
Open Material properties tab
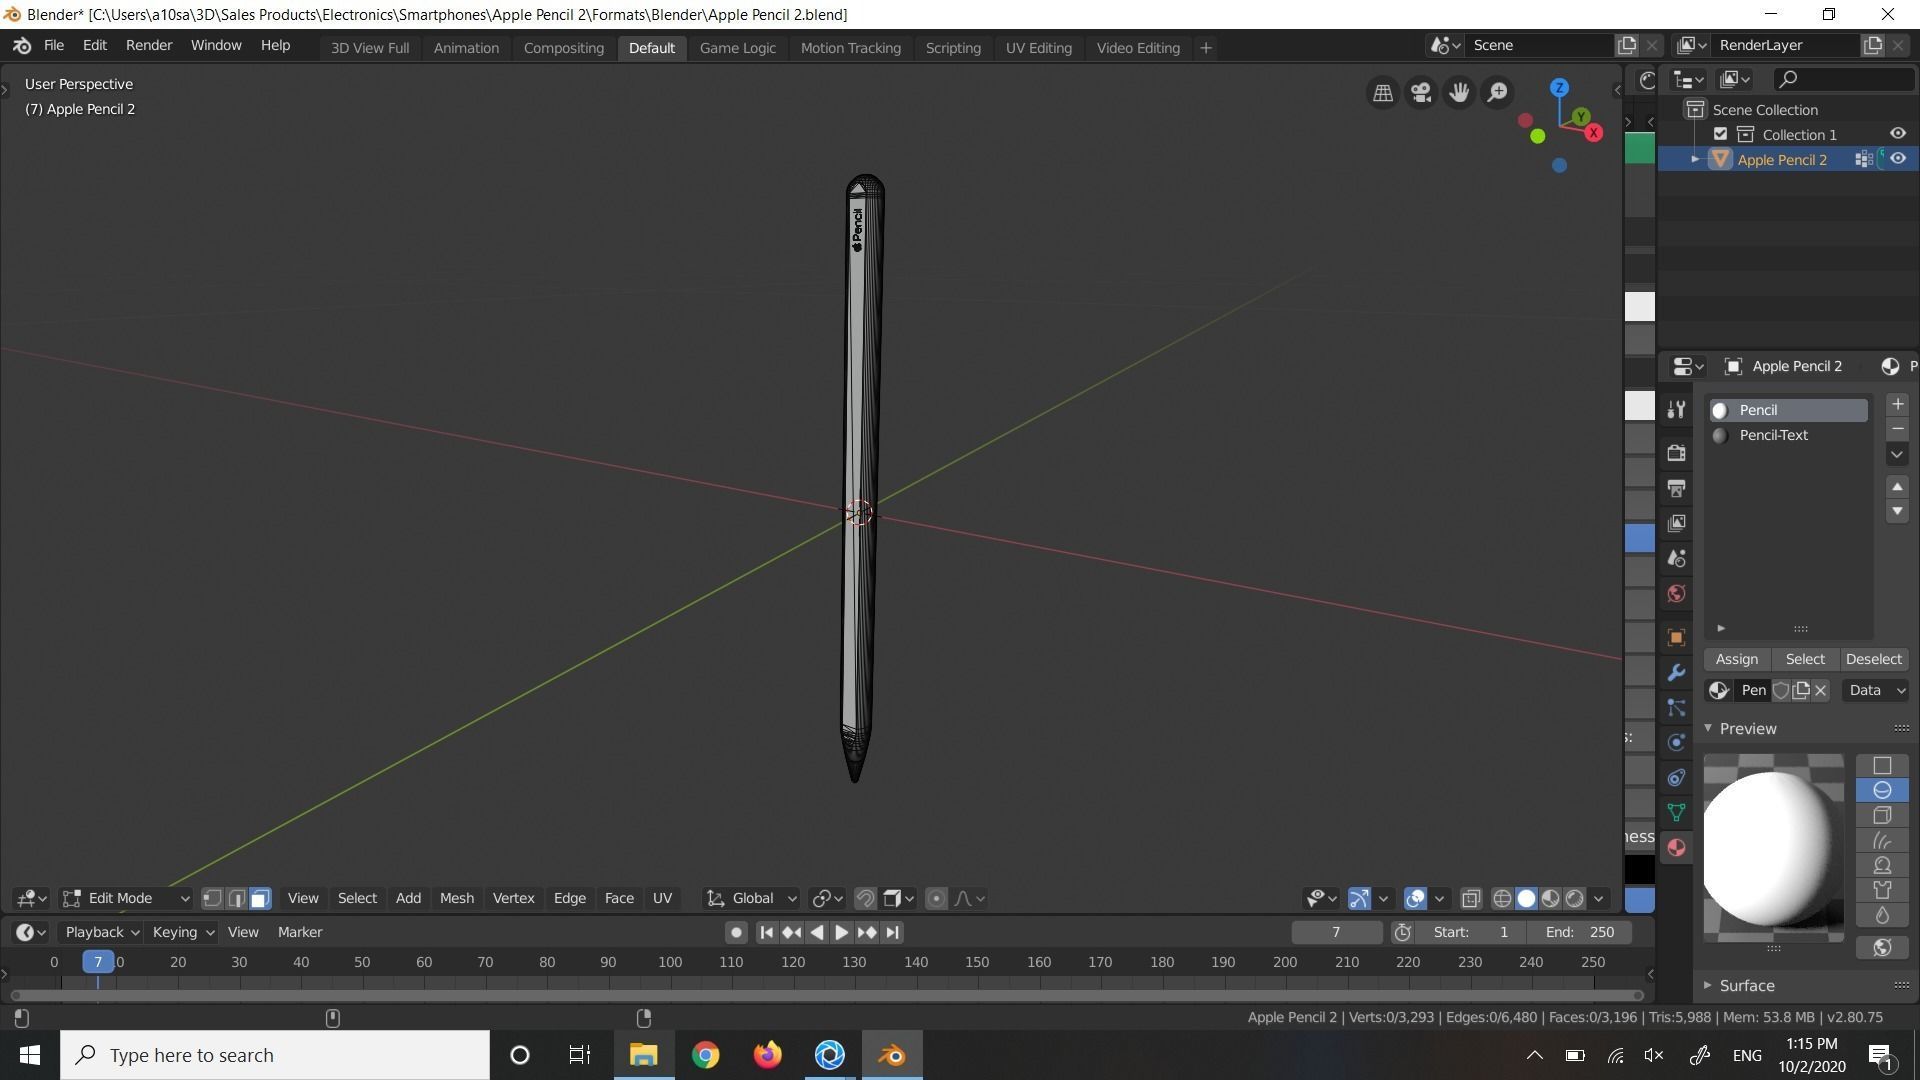pos(1676,848)
